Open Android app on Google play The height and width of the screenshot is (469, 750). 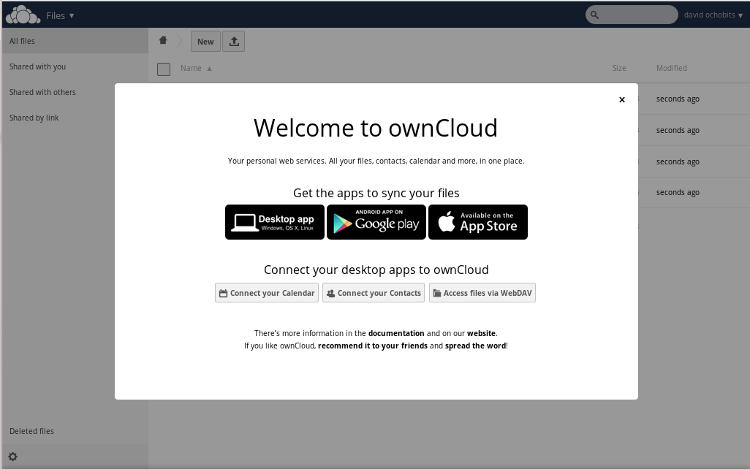(x=376, y=222)
